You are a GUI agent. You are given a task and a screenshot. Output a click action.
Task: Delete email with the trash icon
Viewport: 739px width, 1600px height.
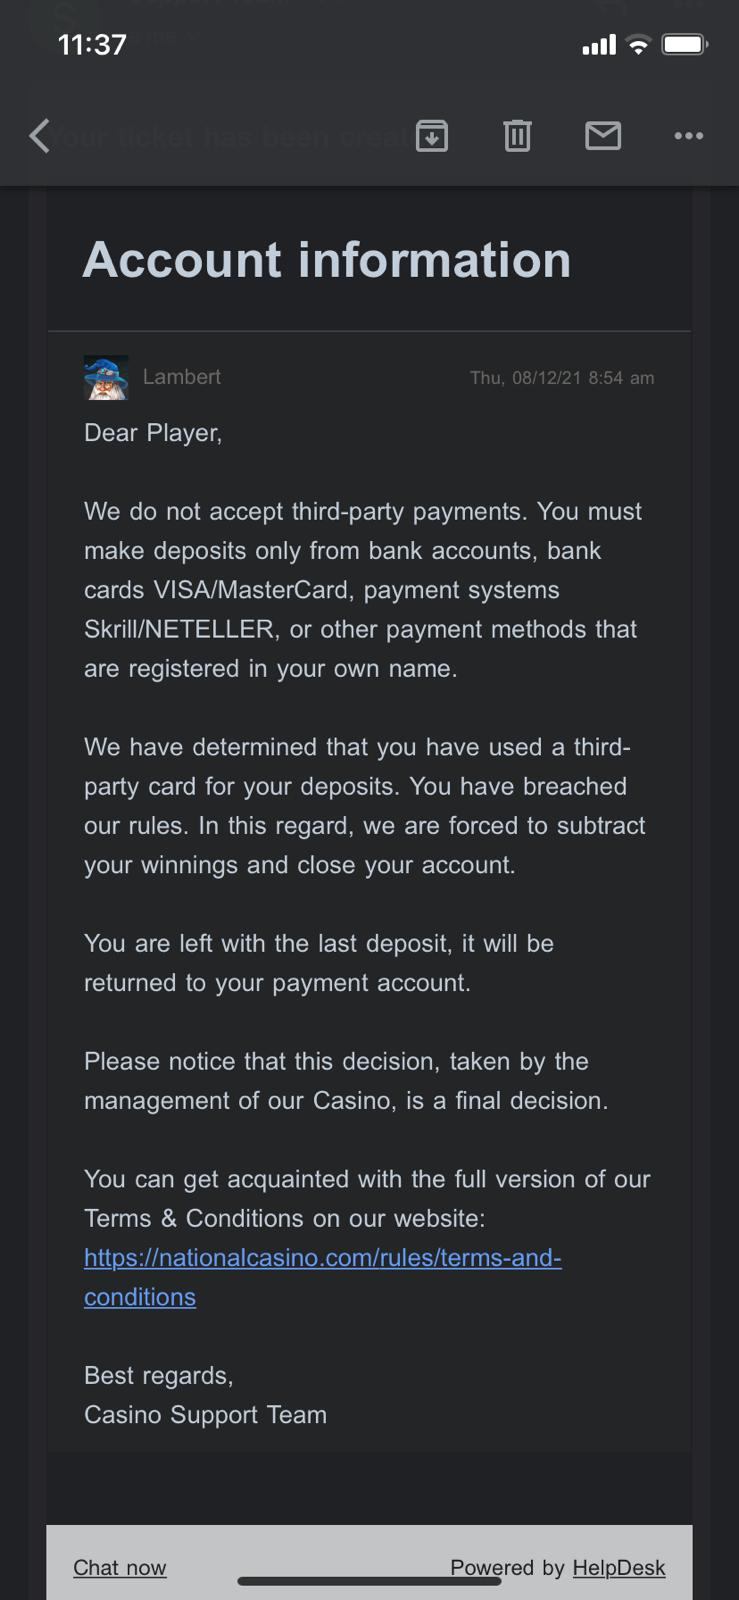517,135
